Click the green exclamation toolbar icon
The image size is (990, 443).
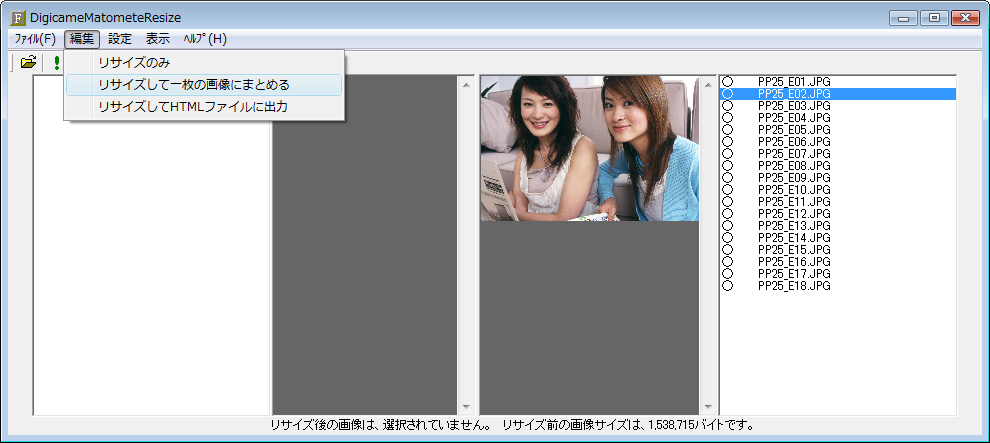click(57, 62)
